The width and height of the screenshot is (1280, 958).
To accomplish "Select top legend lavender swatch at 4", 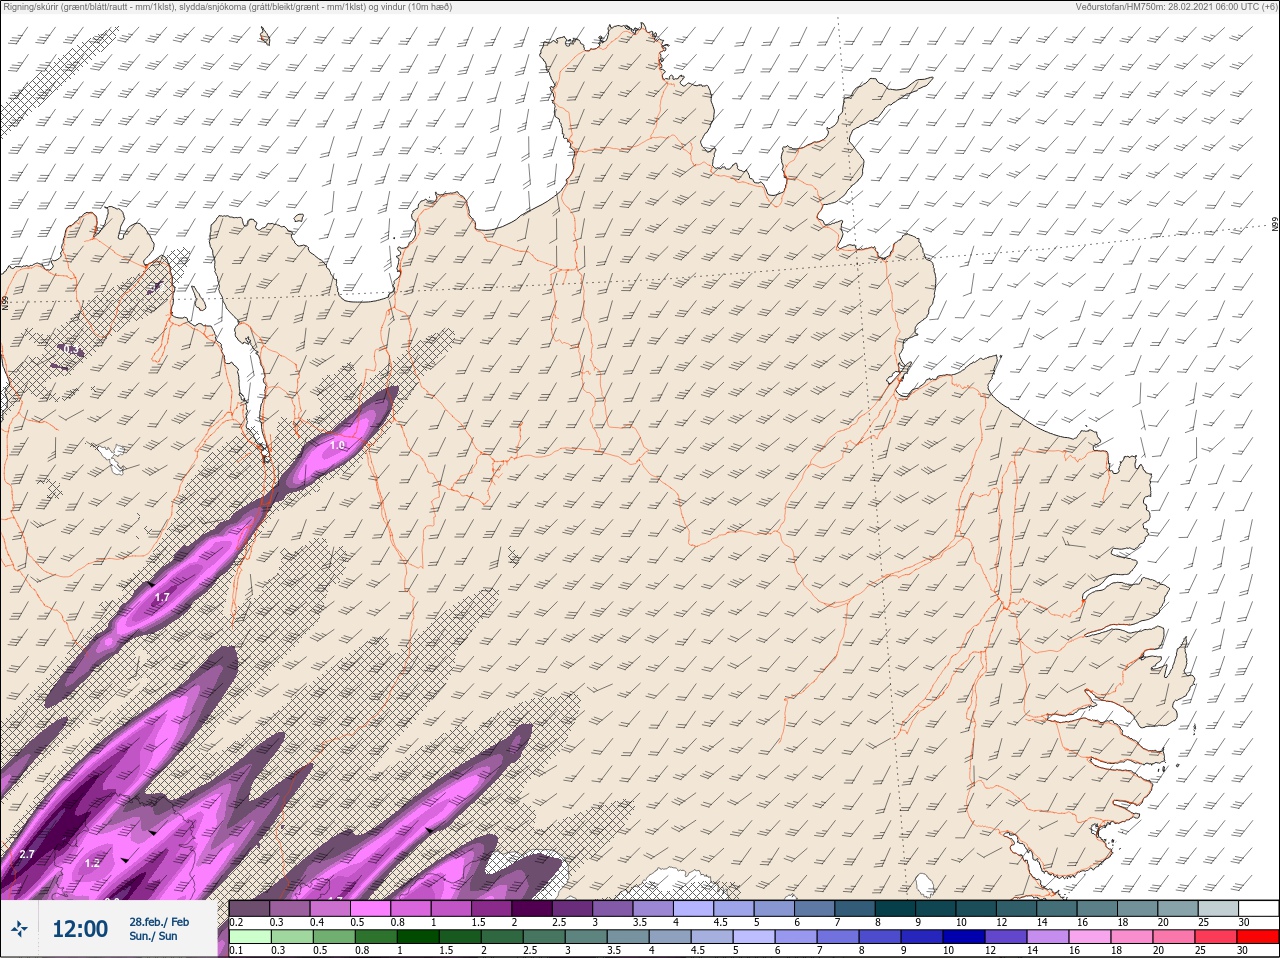I will 694,908.
